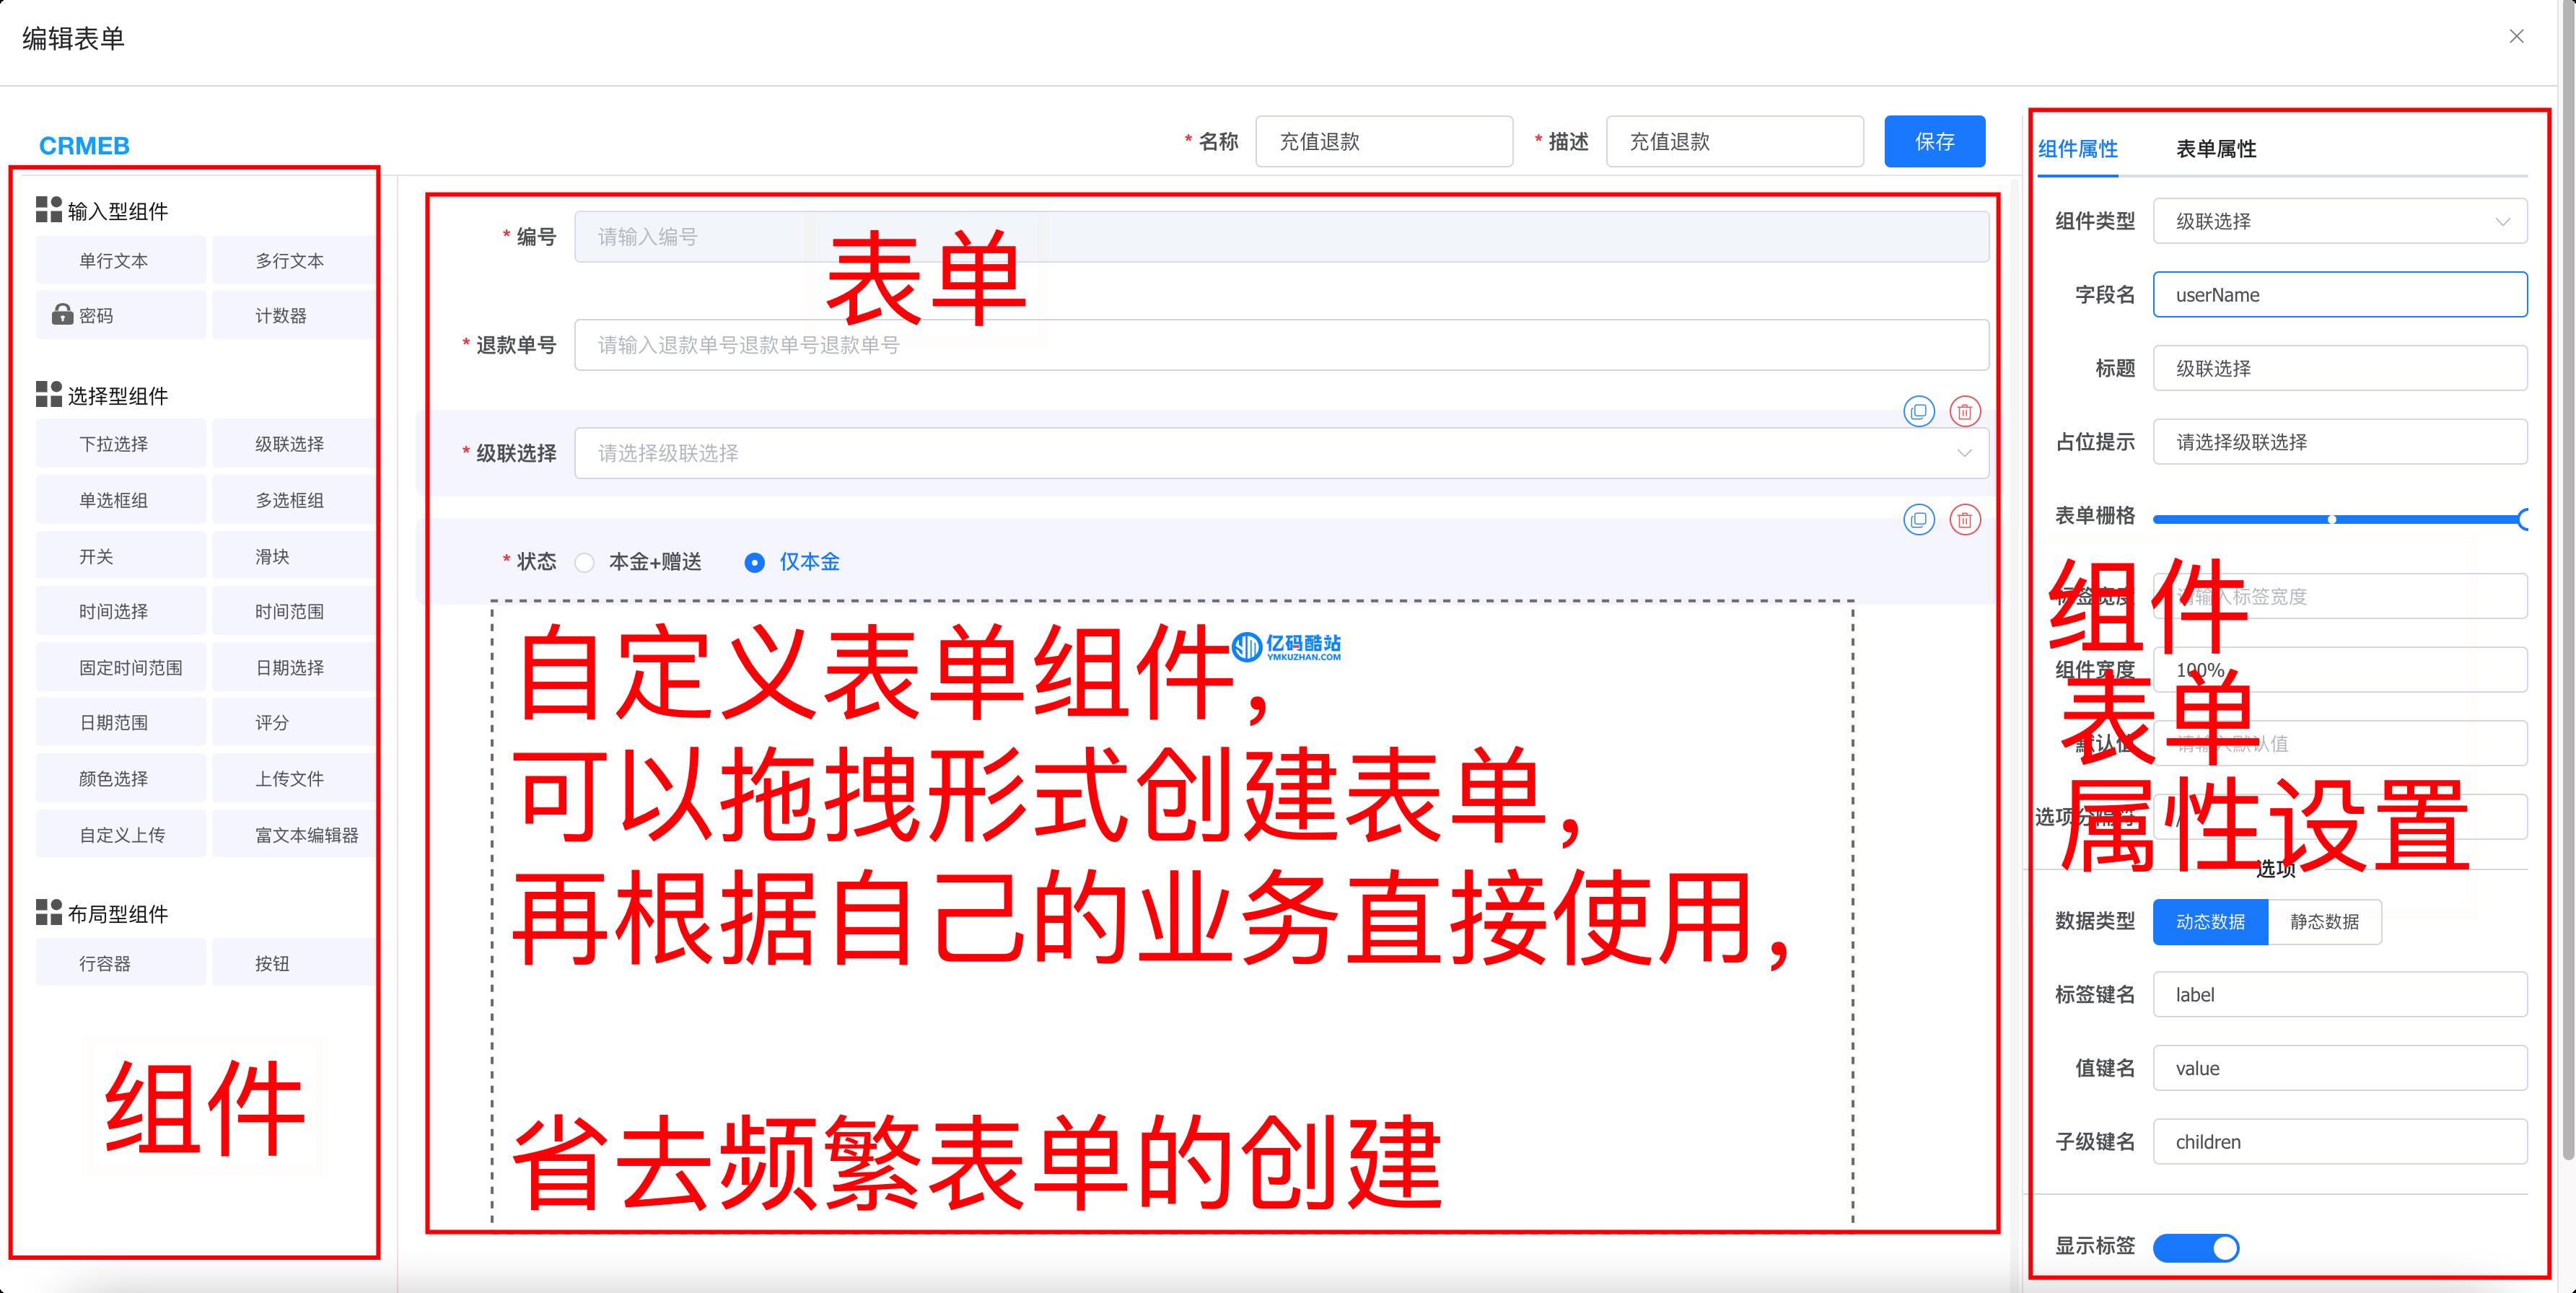Copy the 级联选择 form row
Screen dimensions: 2576x1293
coord(1918,411)
